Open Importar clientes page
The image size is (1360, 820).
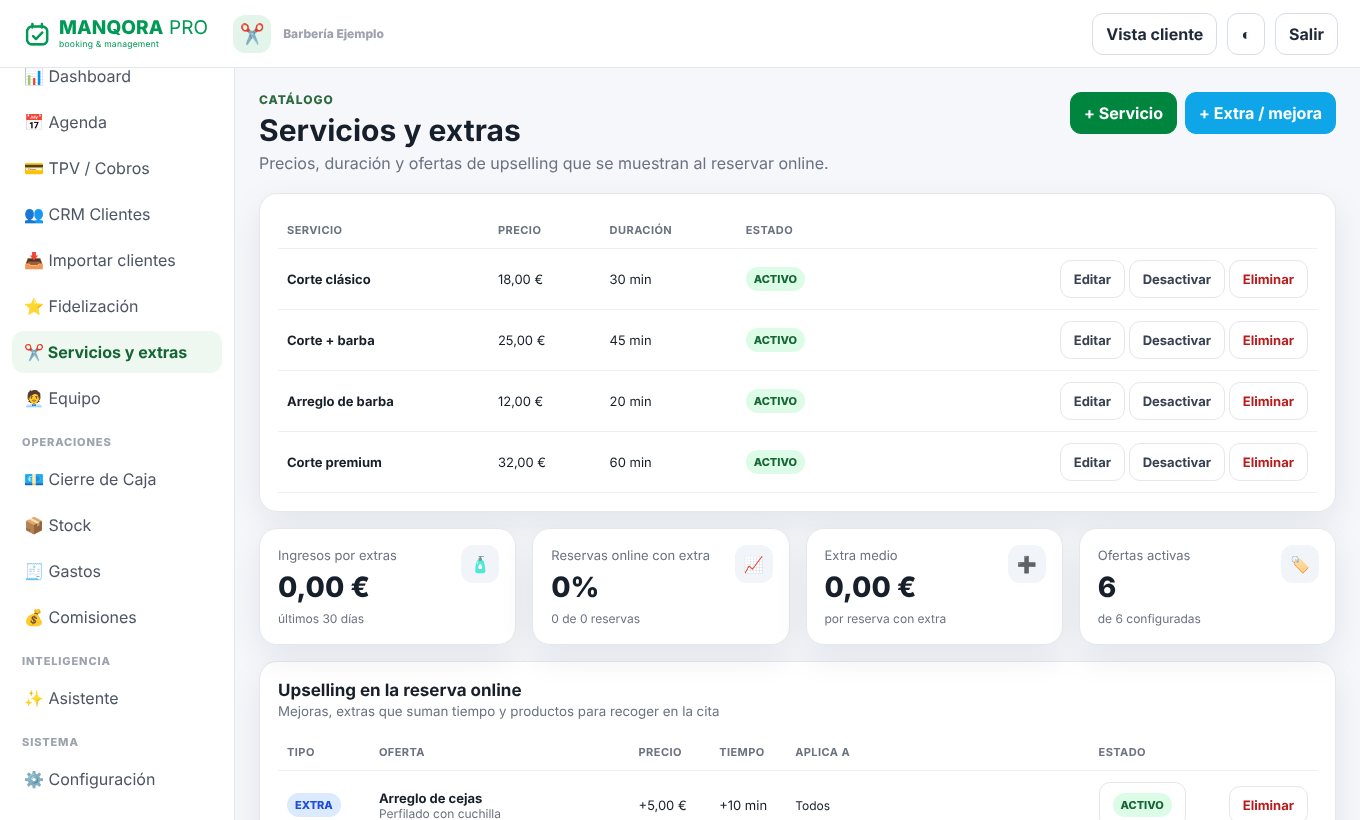coord(117,260)
